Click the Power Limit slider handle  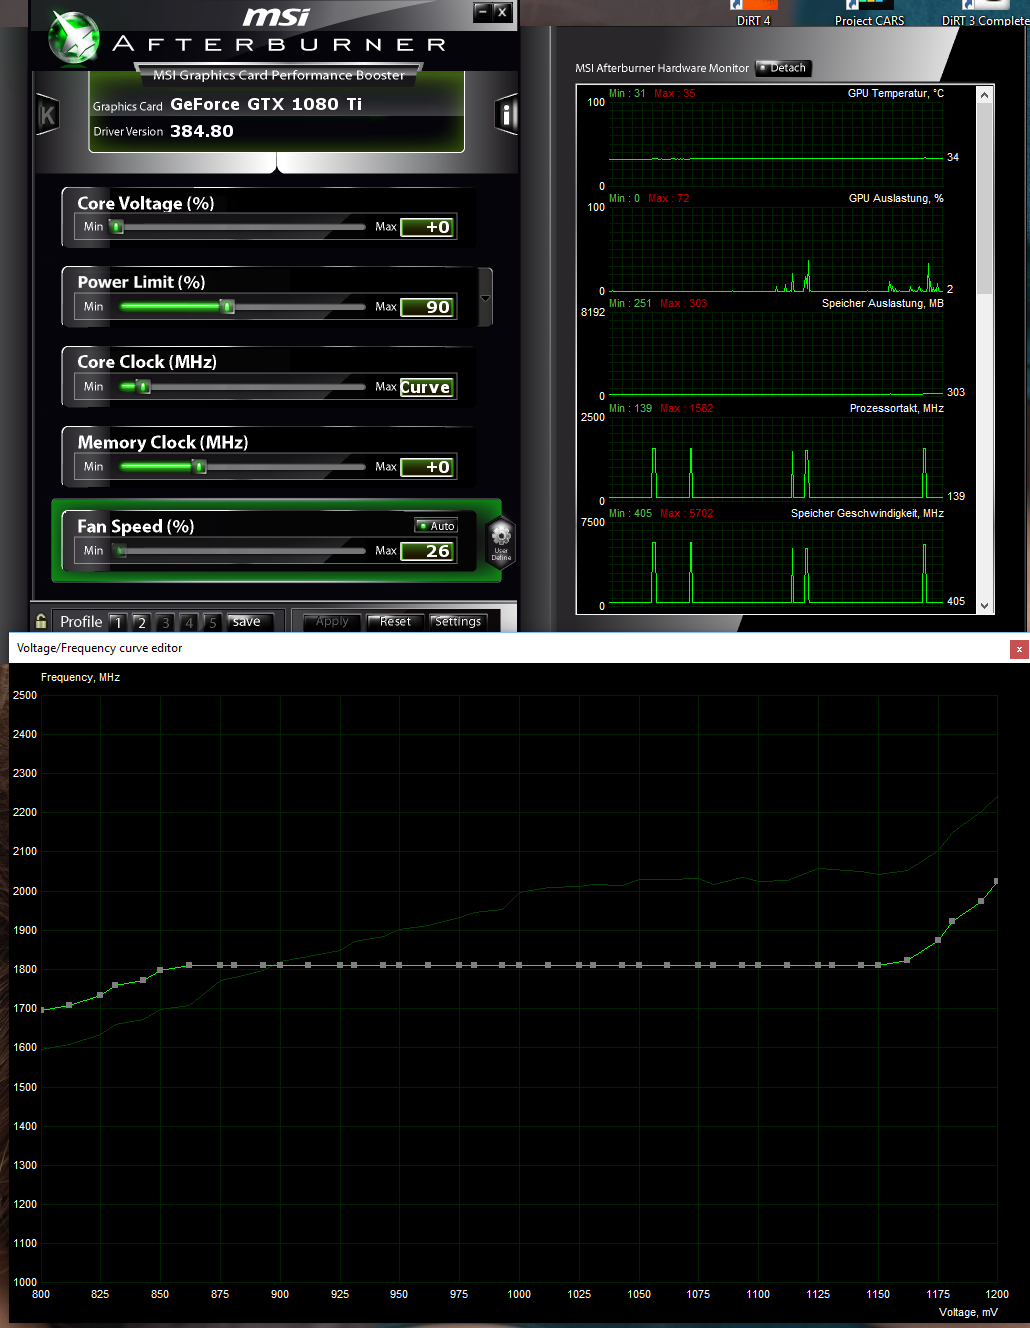[228, 307]
